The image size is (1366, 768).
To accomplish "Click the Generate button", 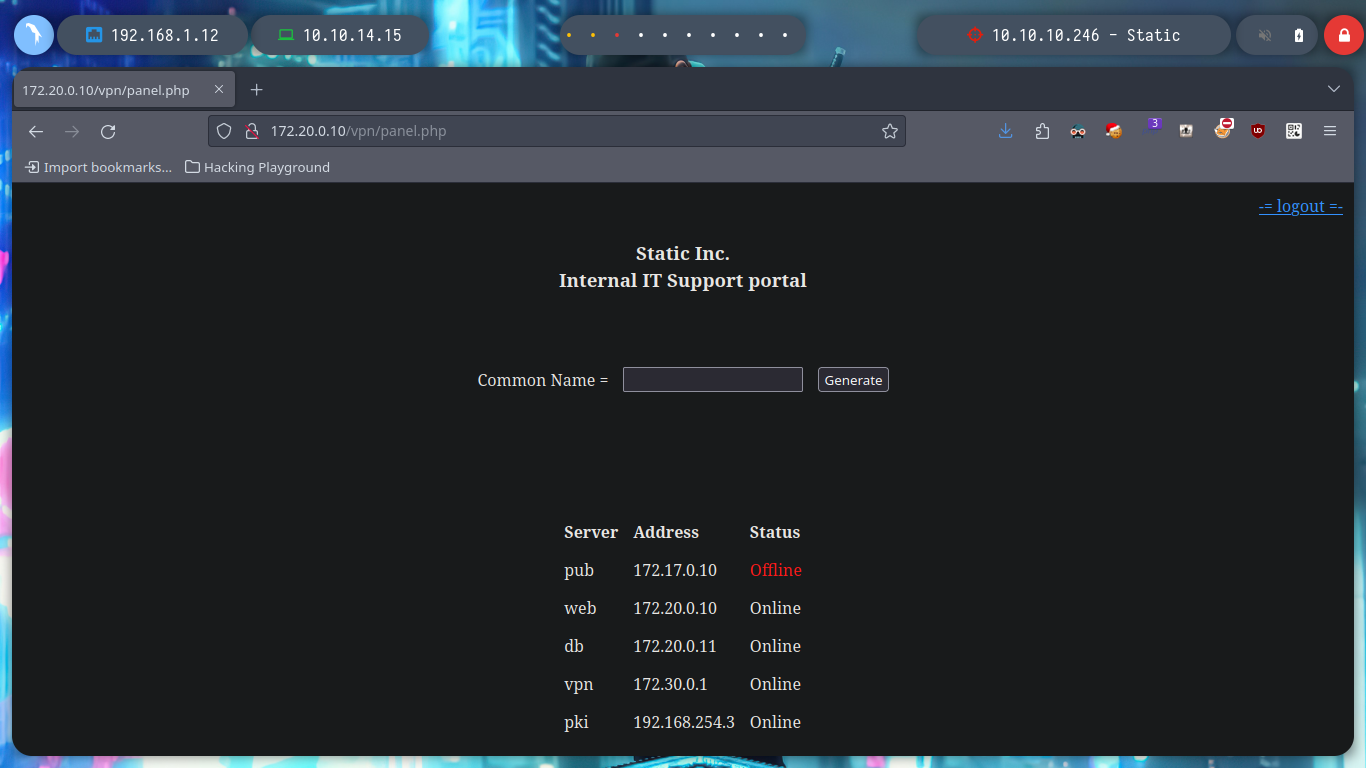I will pyautogui.click(x=853, y=380).
